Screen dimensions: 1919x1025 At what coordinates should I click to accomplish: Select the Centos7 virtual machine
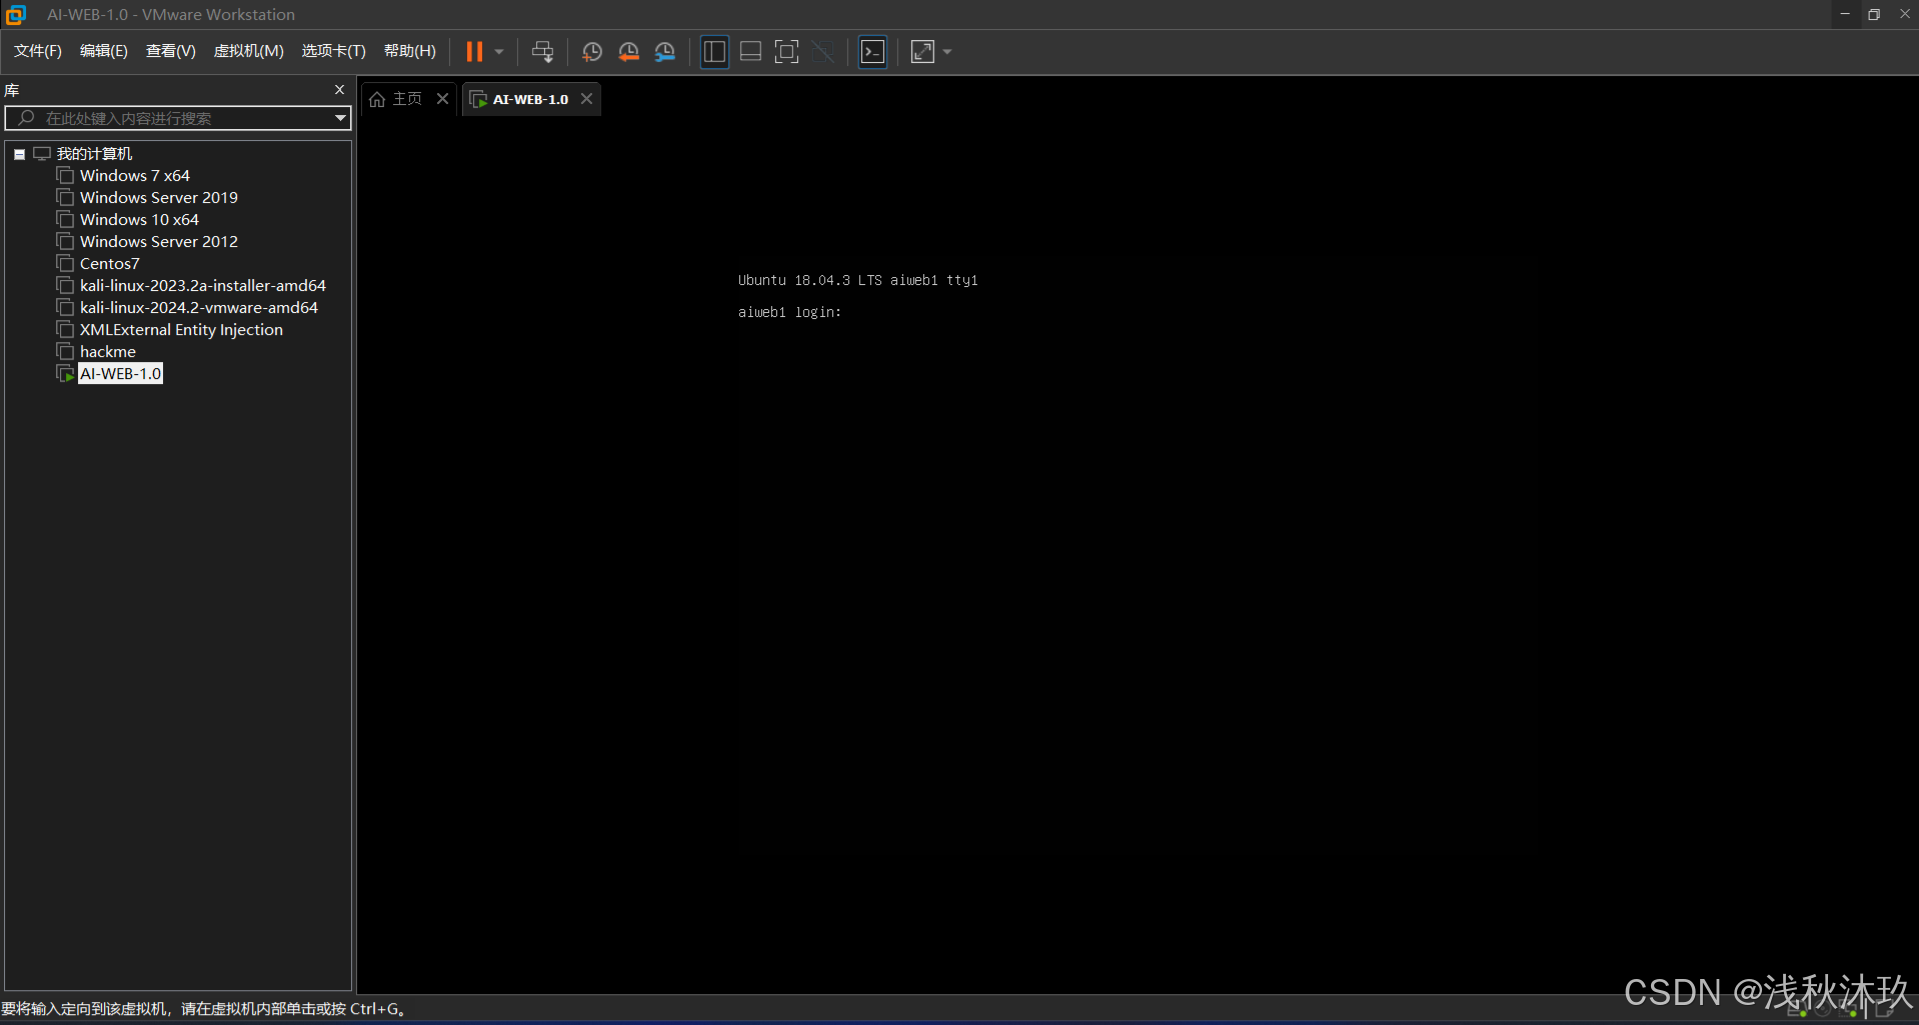[x=110, y=264]
